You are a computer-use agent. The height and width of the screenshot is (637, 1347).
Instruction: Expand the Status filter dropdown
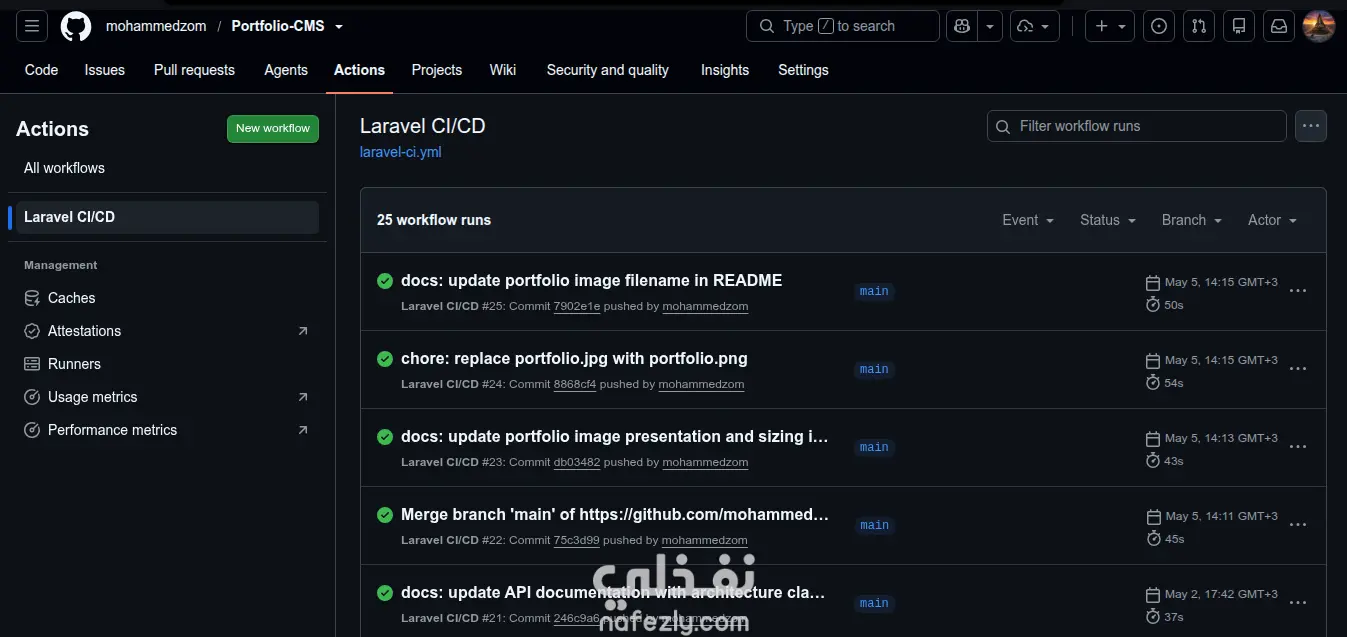(1108, 220)
